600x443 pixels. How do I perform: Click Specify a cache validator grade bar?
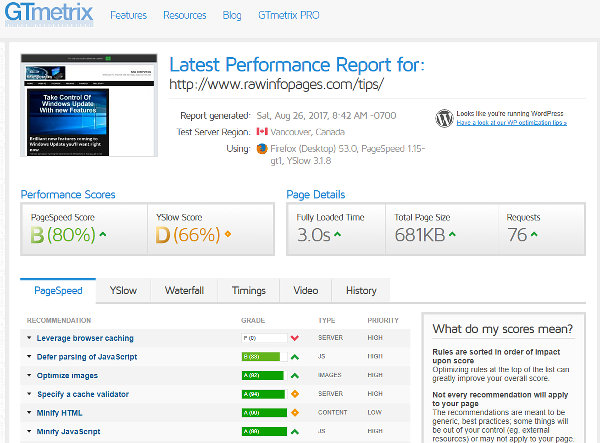pyautogui.click(x=264, y=394)
